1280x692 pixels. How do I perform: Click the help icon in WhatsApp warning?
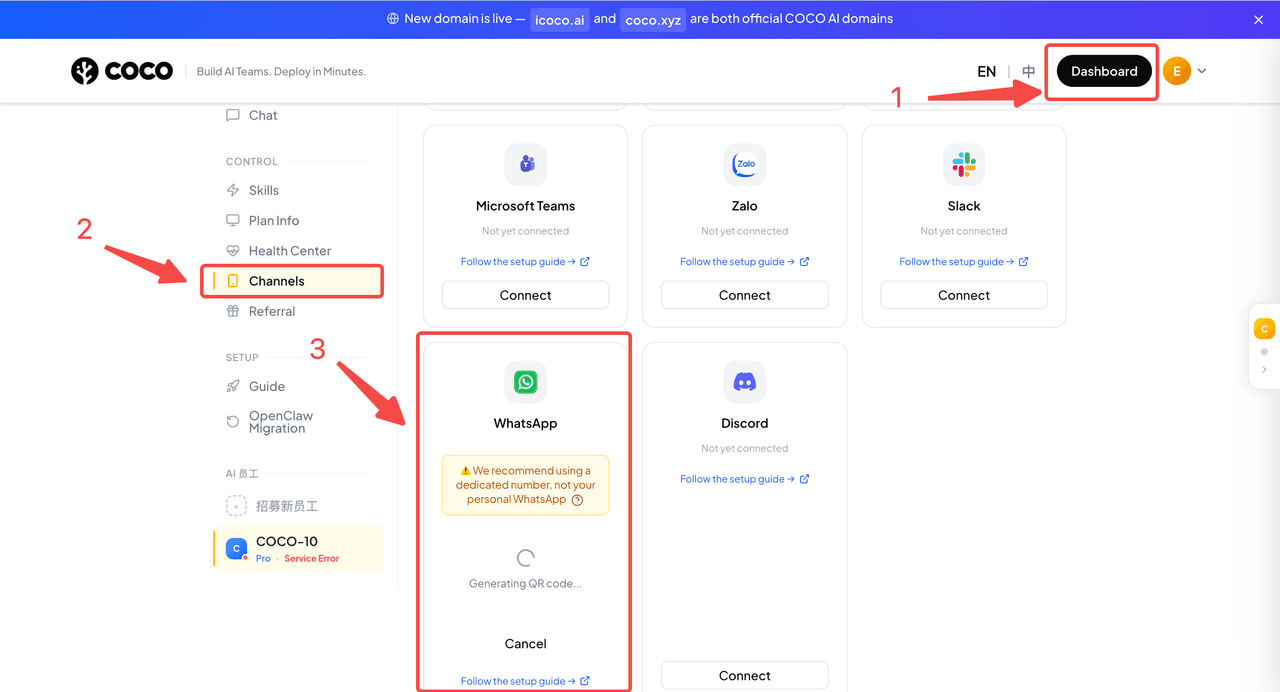point(577,500)
